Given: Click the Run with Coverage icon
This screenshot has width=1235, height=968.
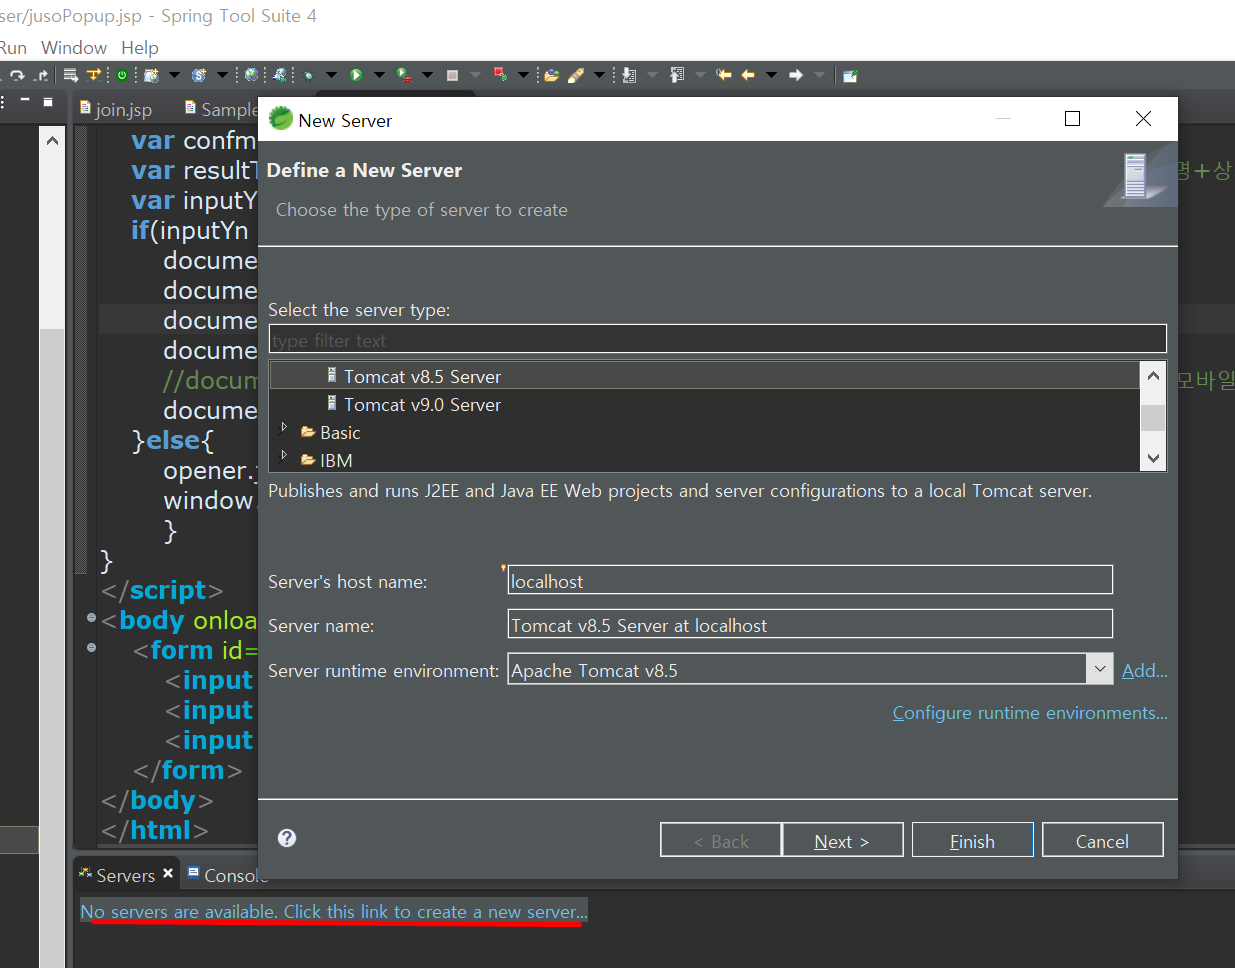Looking at the screenshot, I should coord(404,75).
